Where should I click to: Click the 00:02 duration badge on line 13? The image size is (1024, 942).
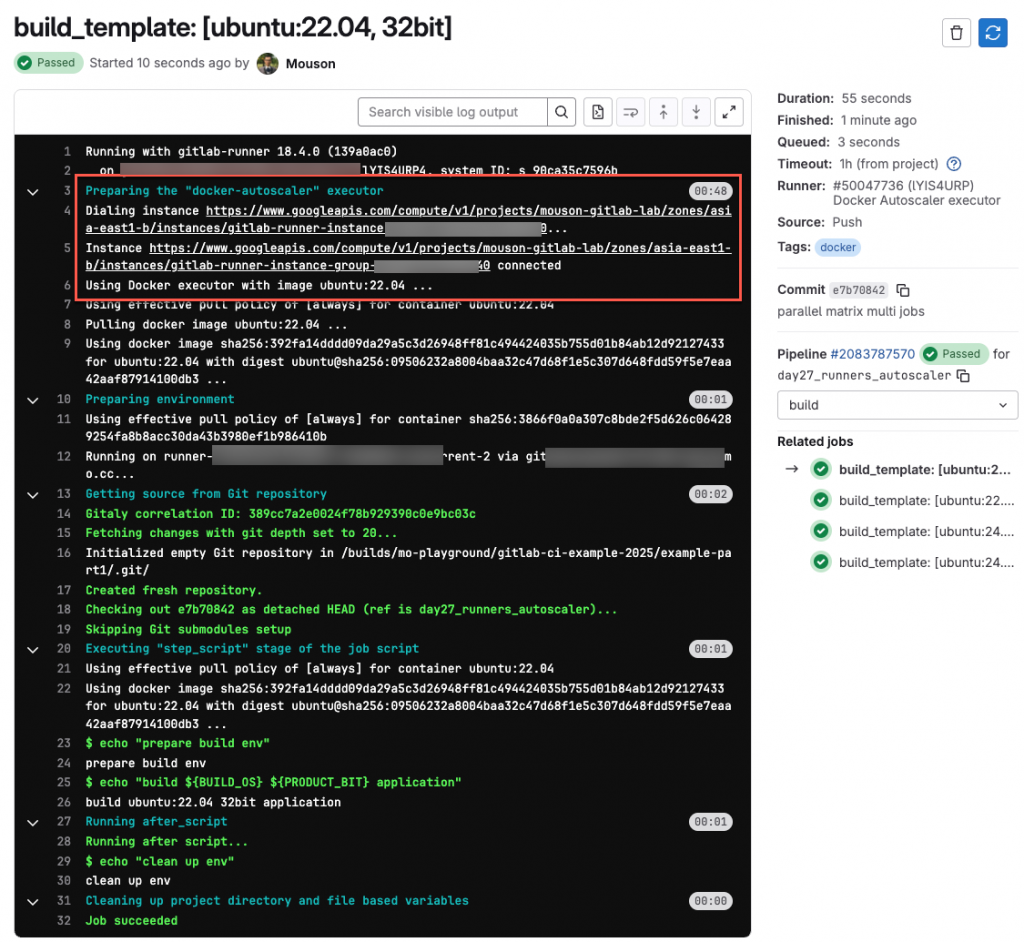click(x=711, y=495)
